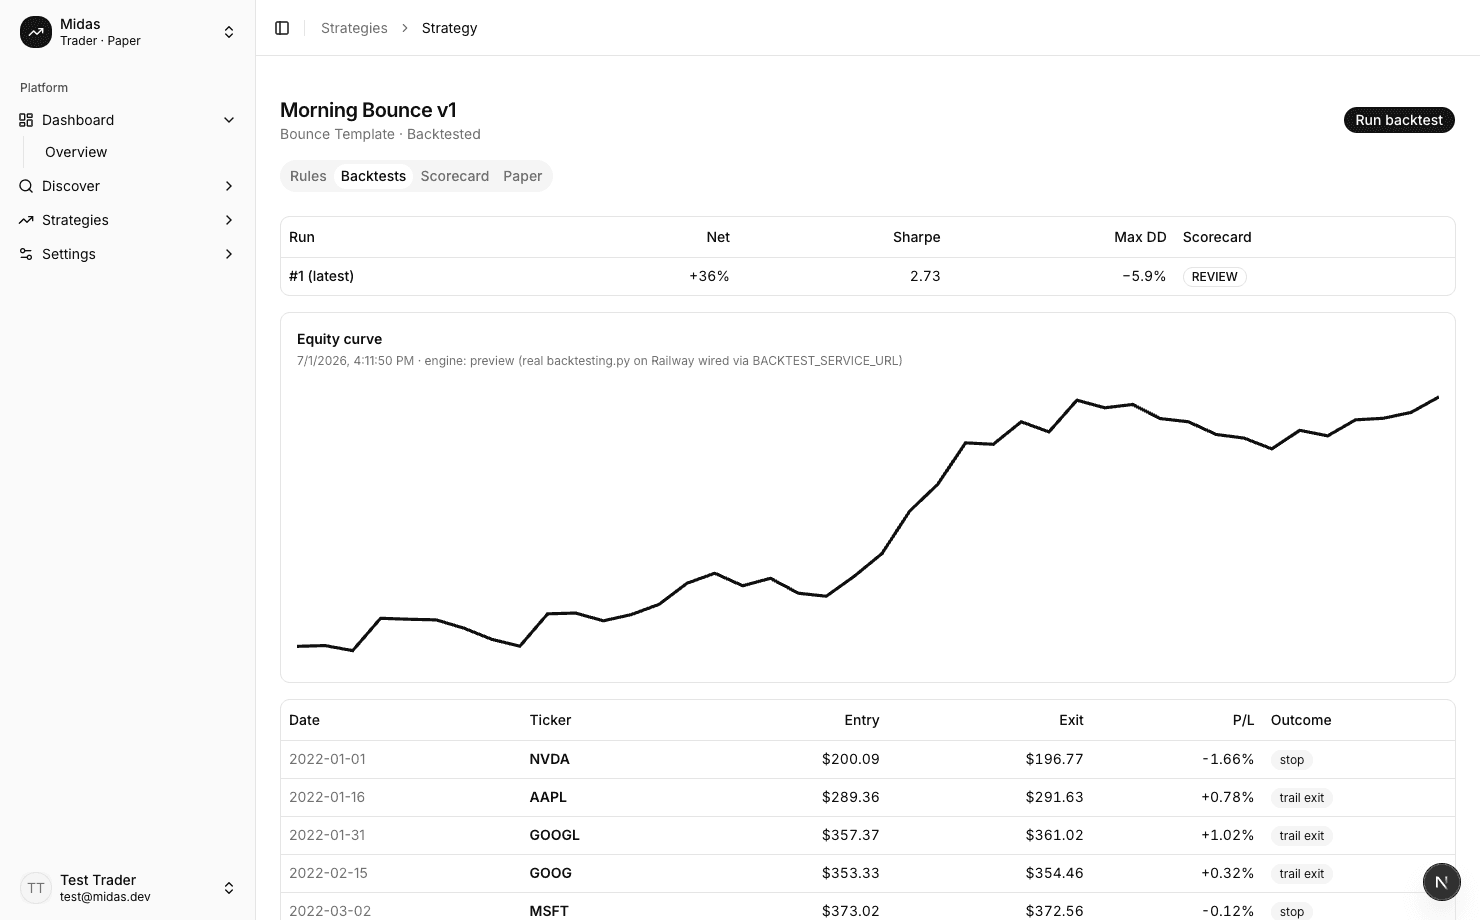The width and height of the screenshot is (1480, 920).
Task: Go to Strategies breadcrumb link
Action: coord(354,28)
